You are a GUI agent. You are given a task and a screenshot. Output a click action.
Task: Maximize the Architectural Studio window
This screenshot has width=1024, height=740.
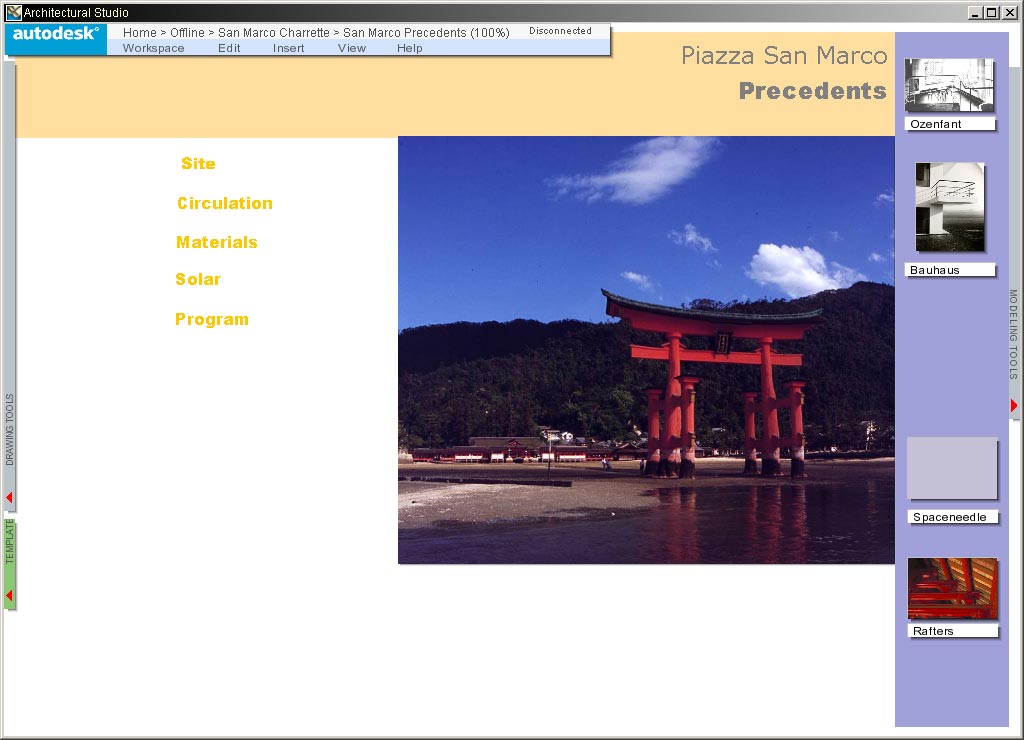(x=991, y=12)
